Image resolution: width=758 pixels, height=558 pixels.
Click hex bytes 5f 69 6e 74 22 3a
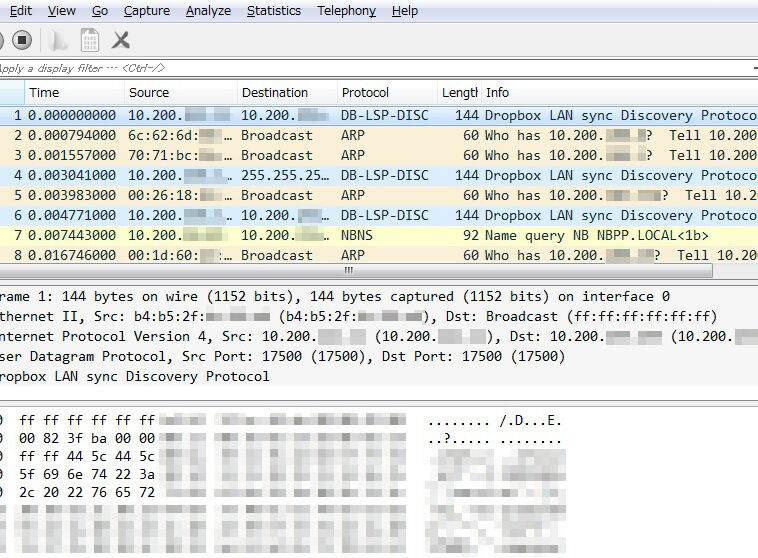87,474
